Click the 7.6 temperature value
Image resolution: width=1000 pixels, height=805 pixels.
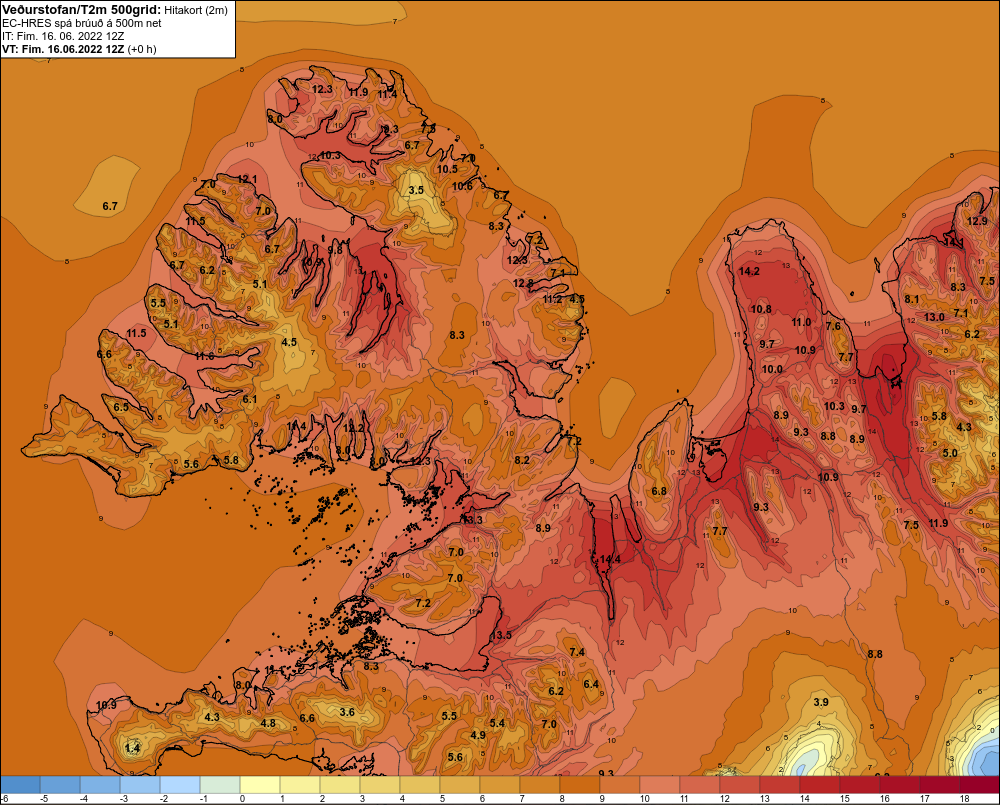tap(833, 326)
